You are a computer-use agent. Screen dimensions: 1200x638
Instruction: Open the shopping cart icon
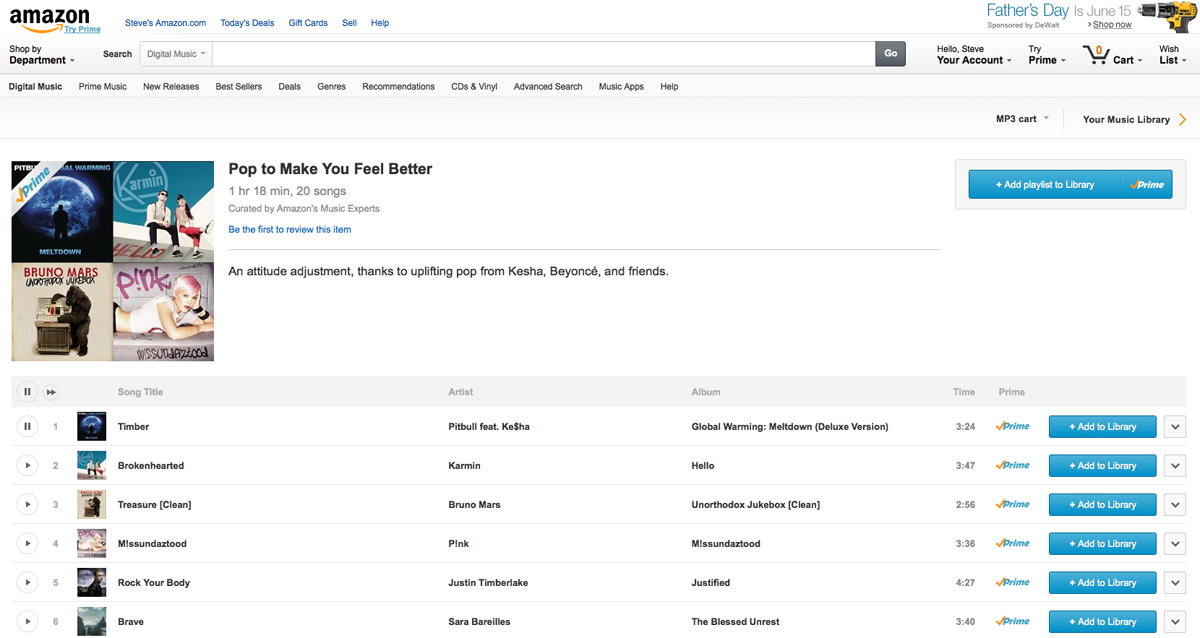point(1096,54)
